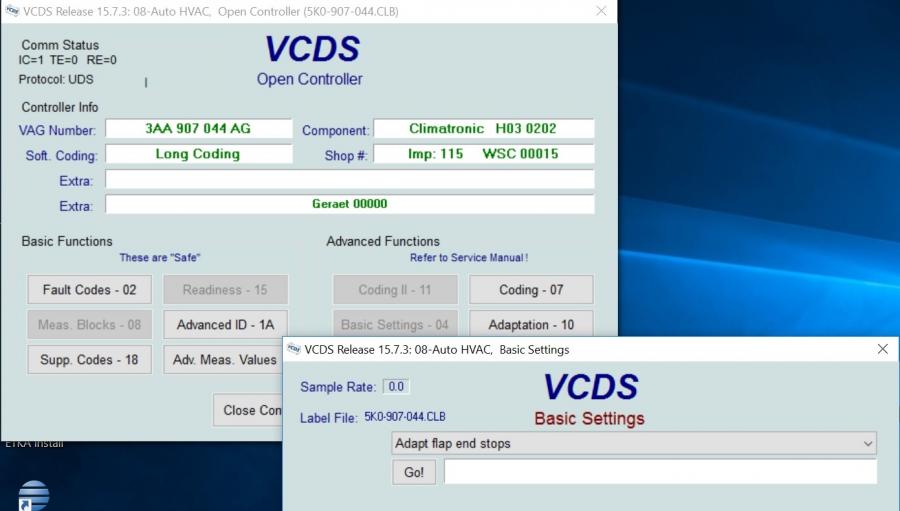This screenshot has height=511, width=900.
Task: Open Coding - 07 function
Action: coord(531,289)
